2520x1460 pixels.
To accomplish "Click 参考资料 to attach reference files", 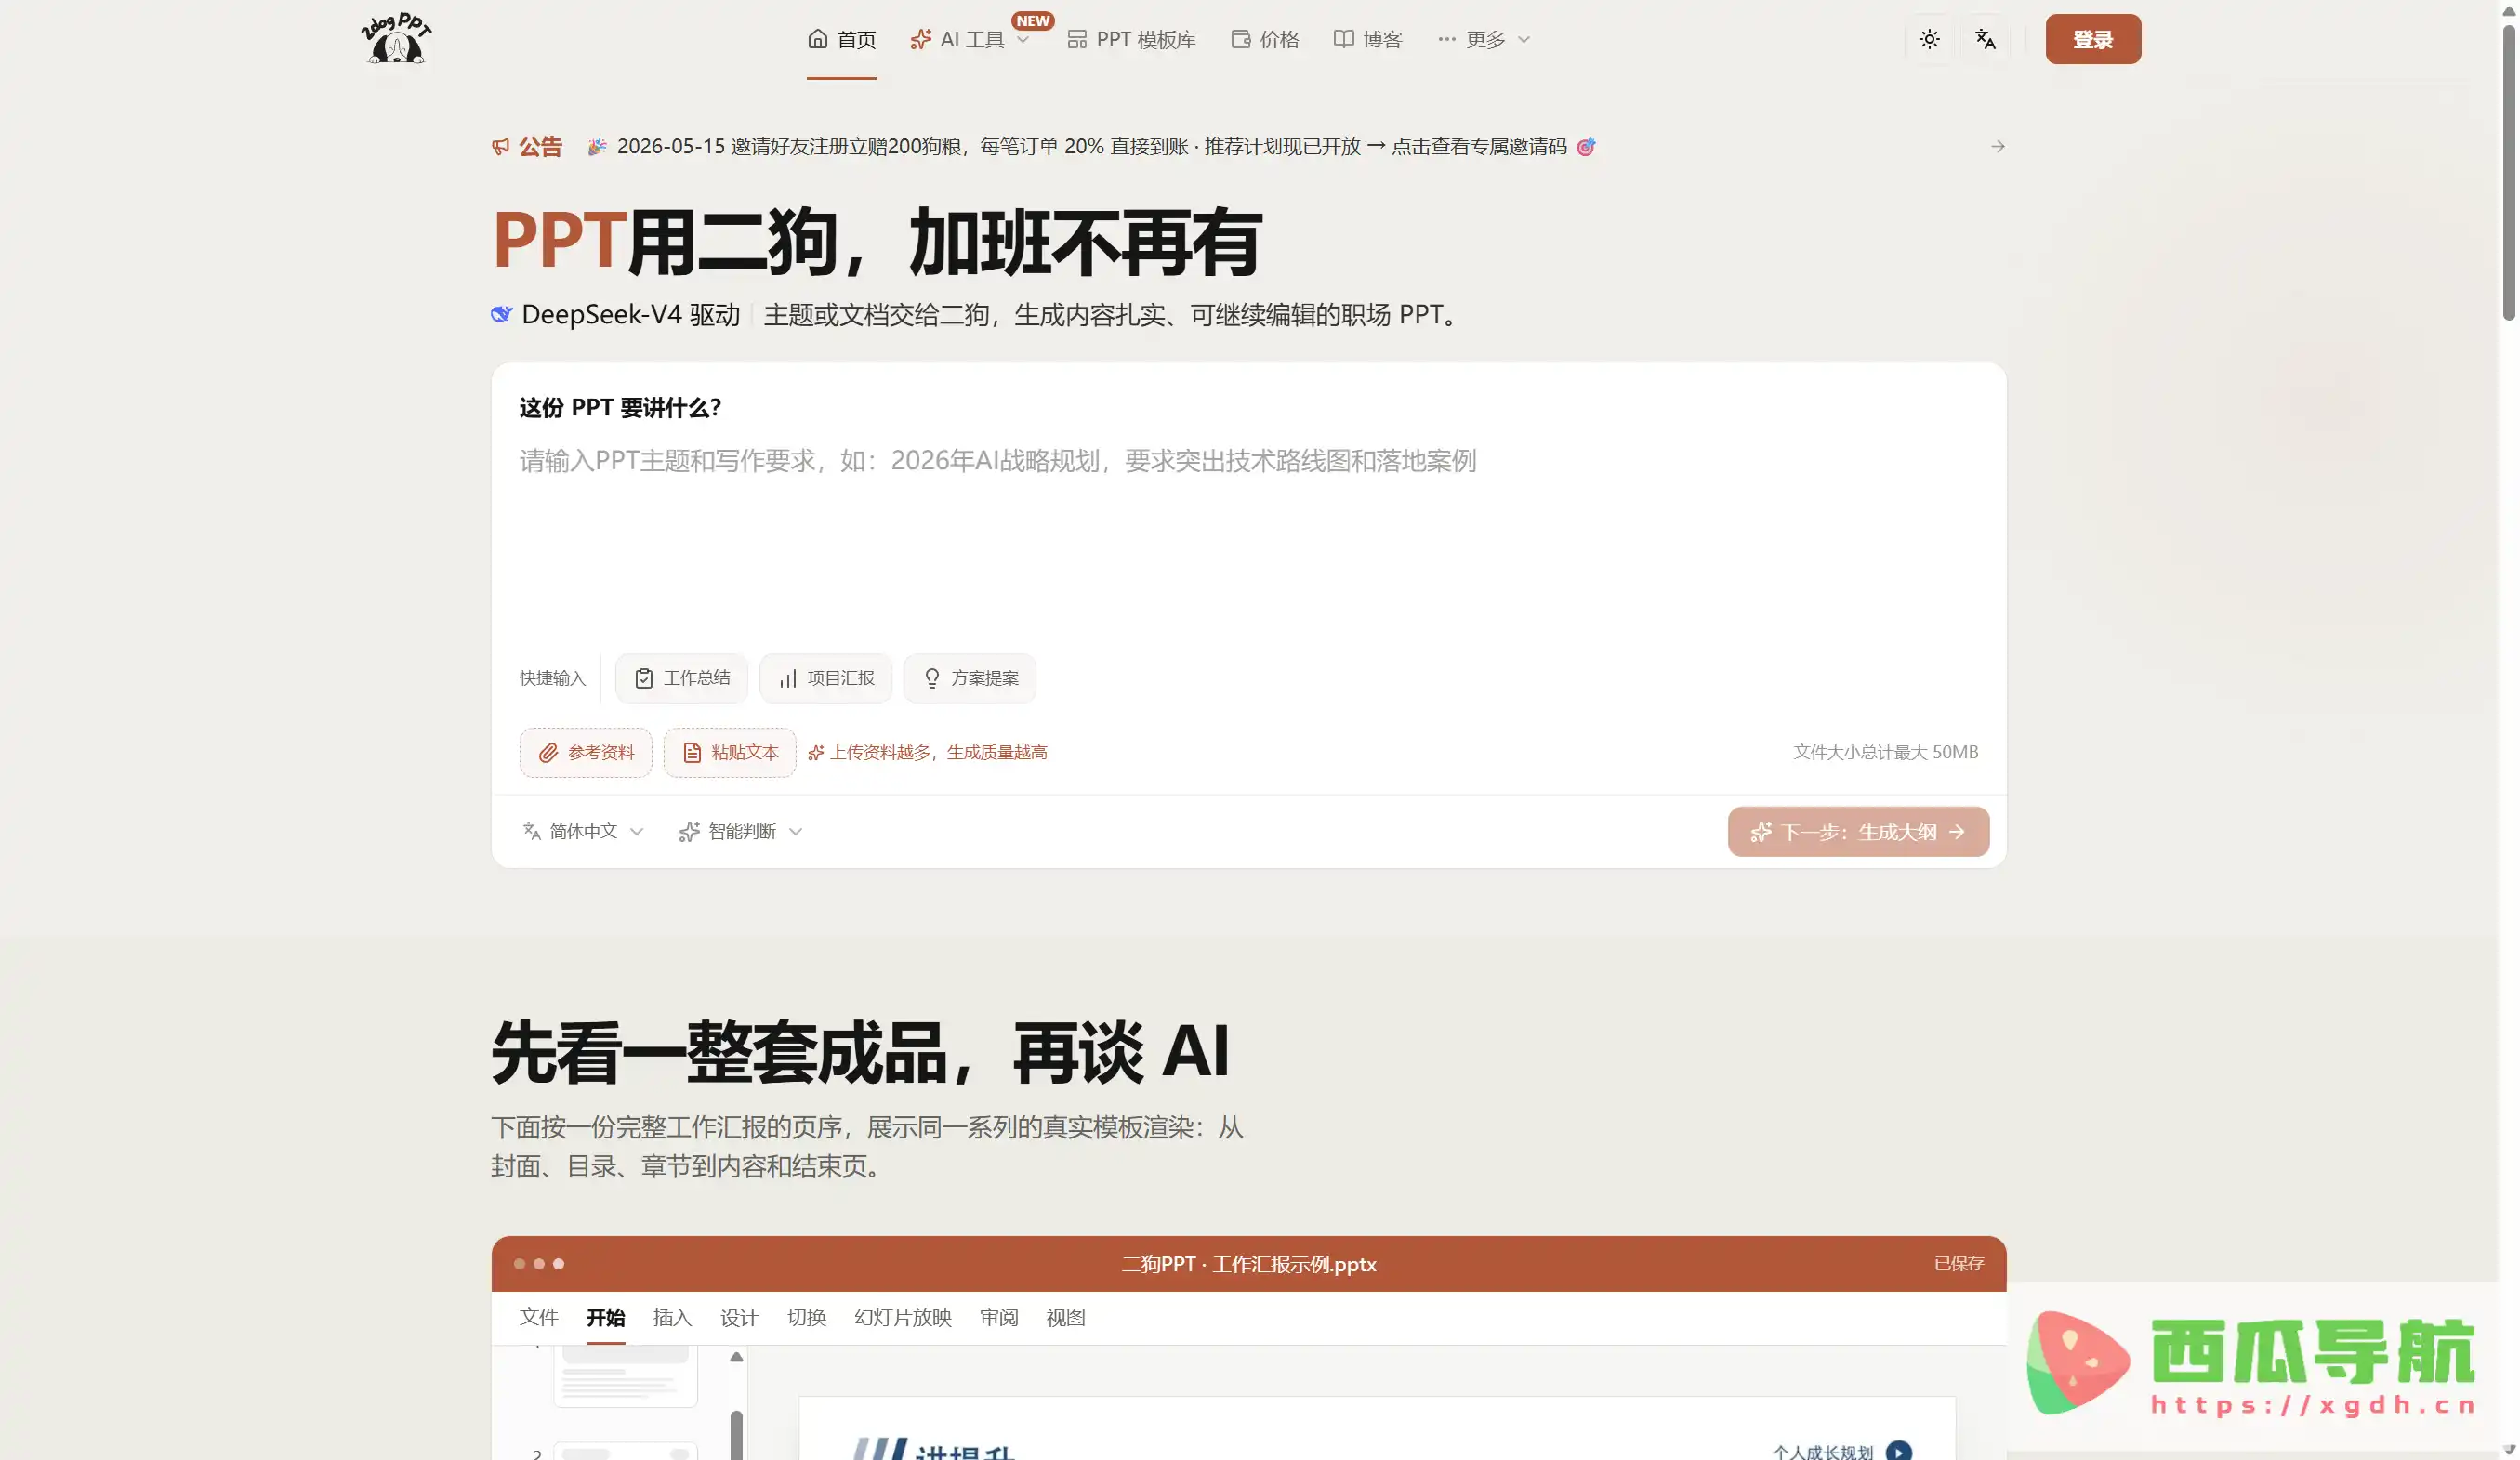I will coord(585,752).
